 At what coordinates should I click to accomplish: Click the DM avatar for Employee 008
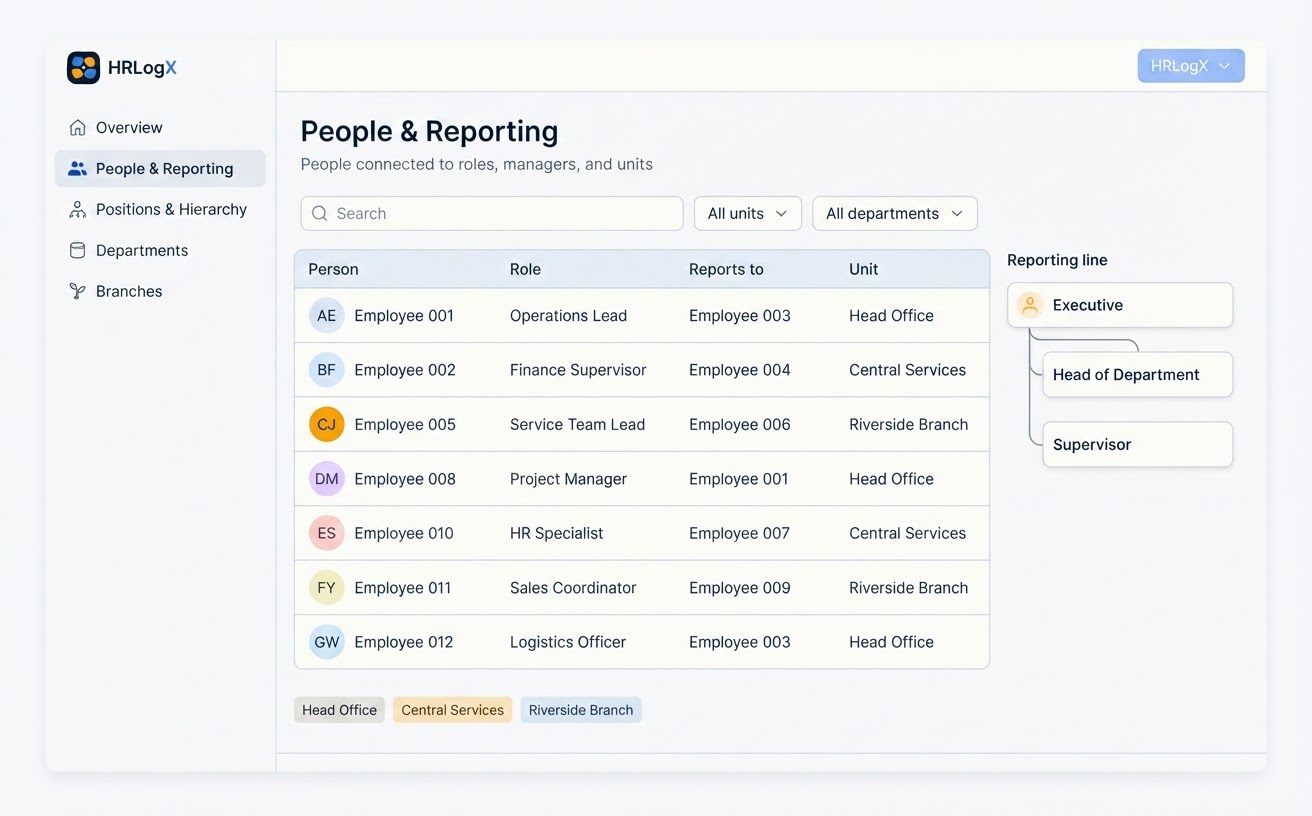(327, 479)
